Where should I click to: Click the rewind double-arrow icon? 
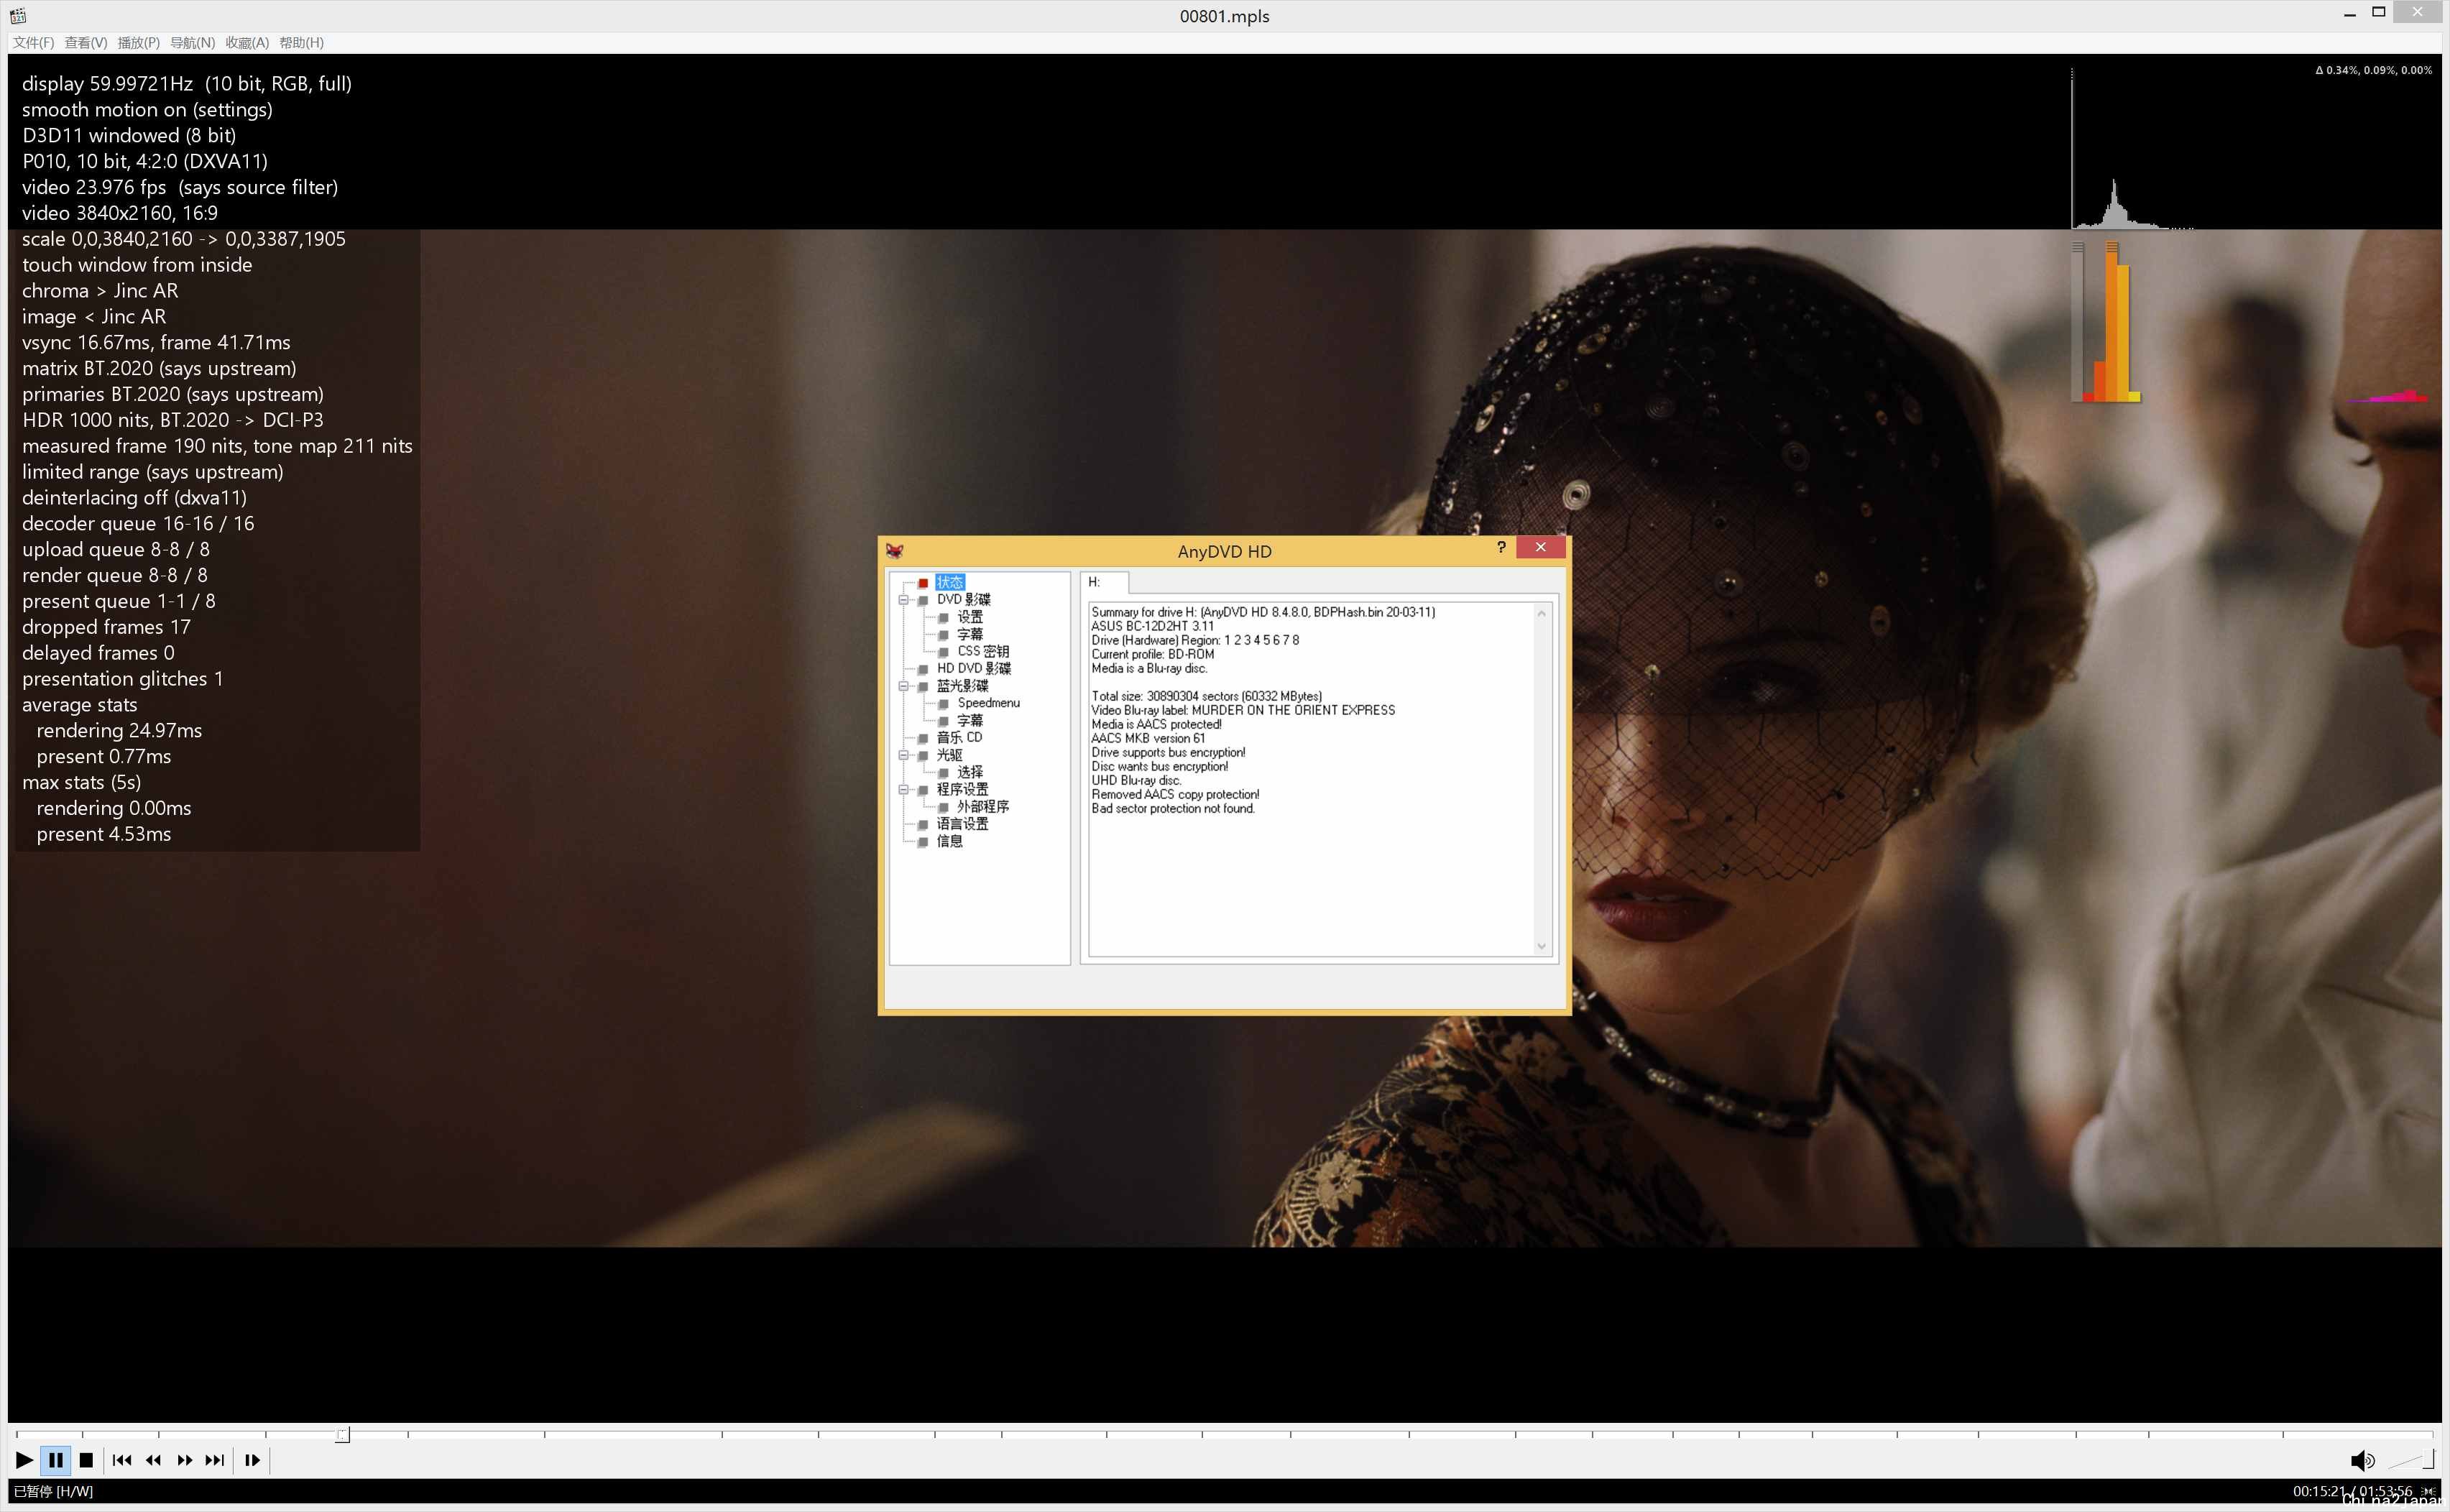[x=153, y=1460]
